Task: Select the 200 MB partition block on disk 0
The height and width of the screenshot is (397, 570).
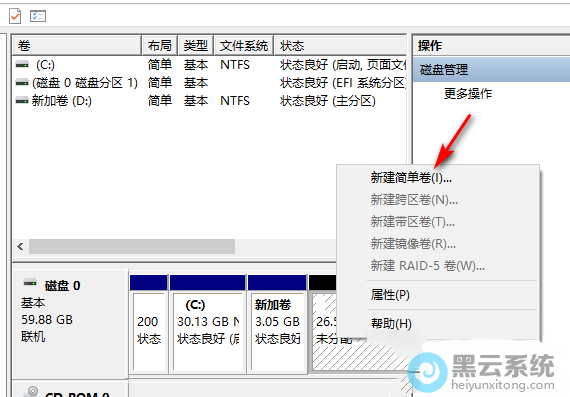Action: (x=148, y=324)
